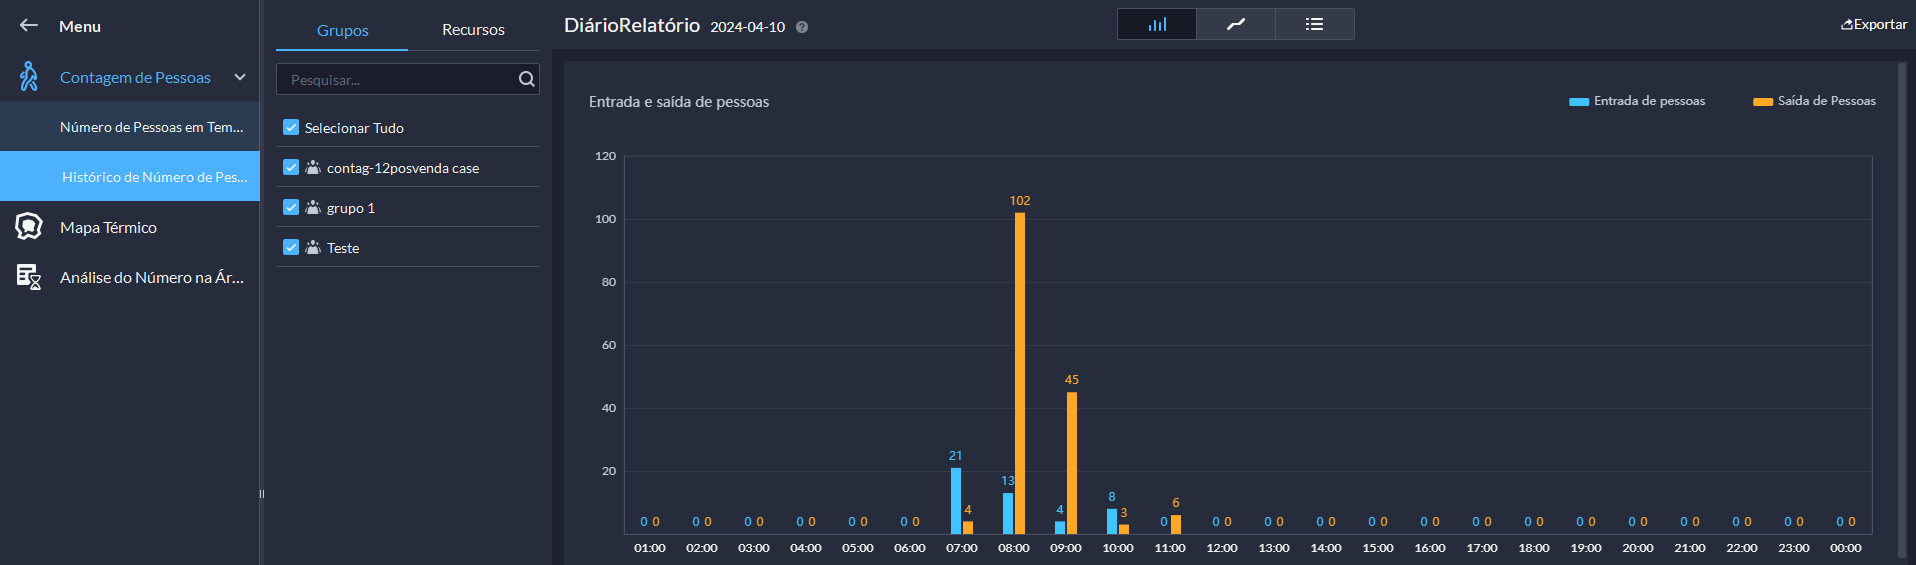
Task: Click the blue 13 bar at 08:00
Action: click(x=1008, y=513)
